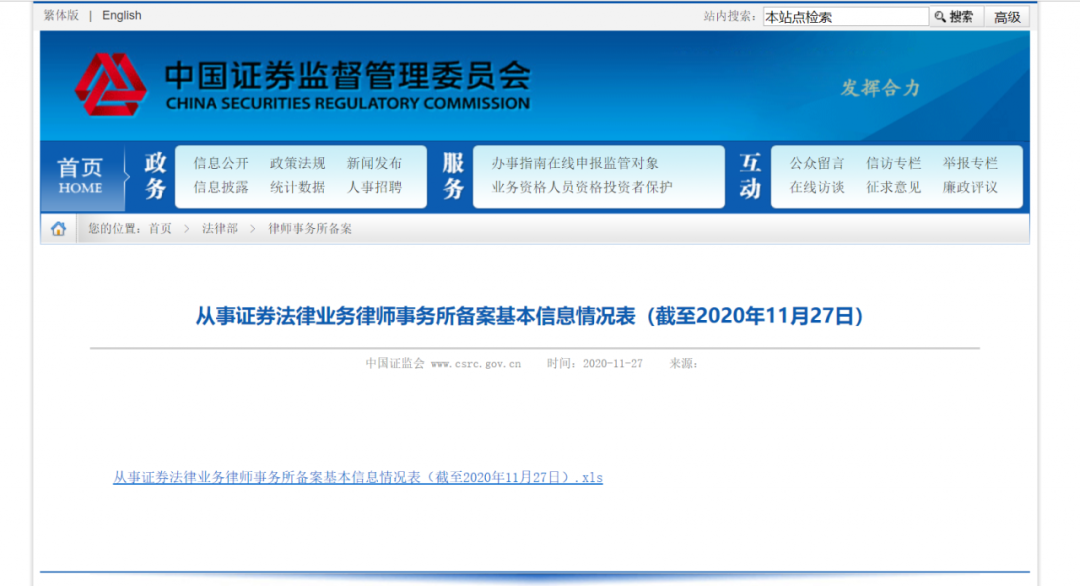Click the 搜索 magnifier search button
This screenshot has height=586, width=1080.
(955, 17)
